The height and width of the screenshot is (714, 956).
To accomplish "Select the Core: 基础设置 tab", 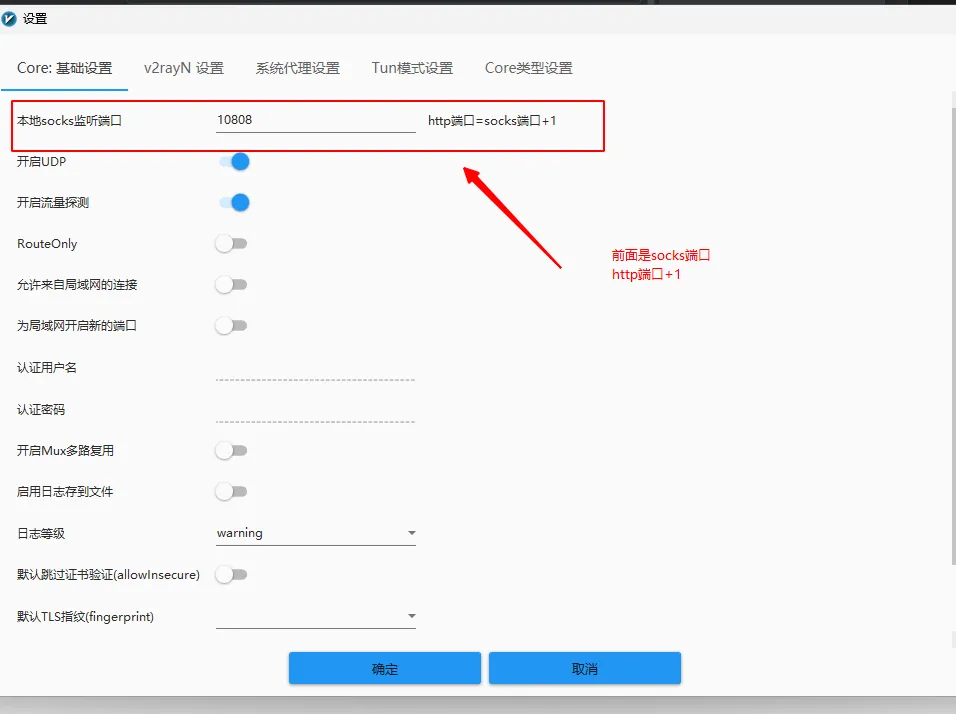I will point(65,68).
